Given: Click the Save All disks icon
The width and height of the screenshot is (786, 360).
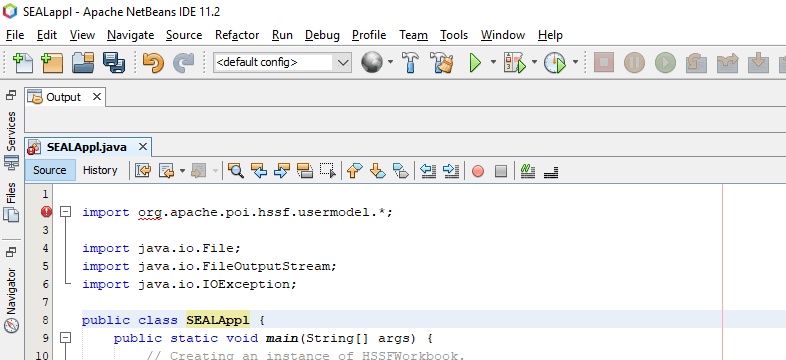Looking at the screenshot, I should click(114, 63).
